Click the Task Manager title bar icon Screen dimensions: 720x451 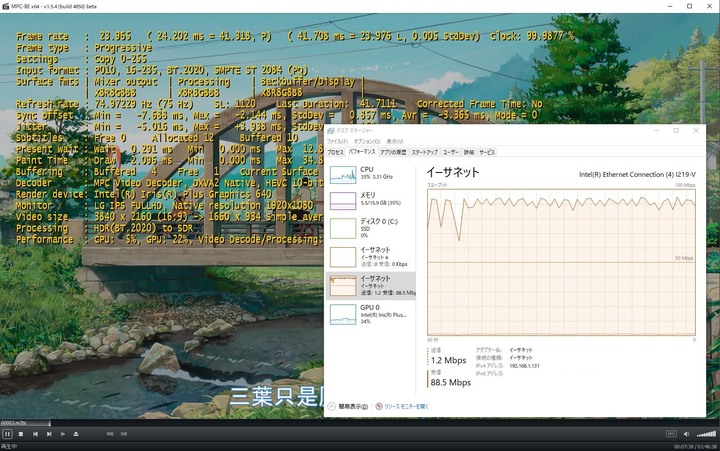(330, 131)
